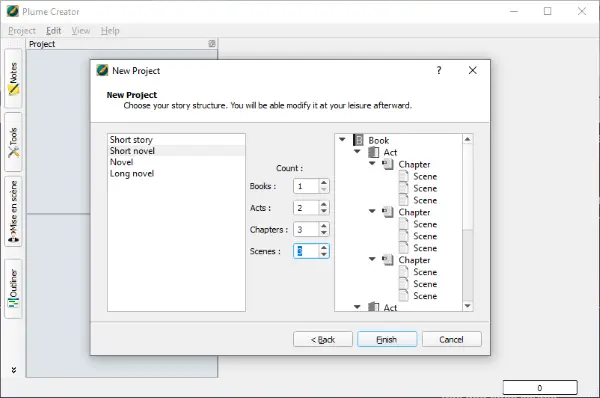Decrease the Chapters count
Image resolution: width=600 pixels, height=398 pixels.
click(x=324, y=233)
